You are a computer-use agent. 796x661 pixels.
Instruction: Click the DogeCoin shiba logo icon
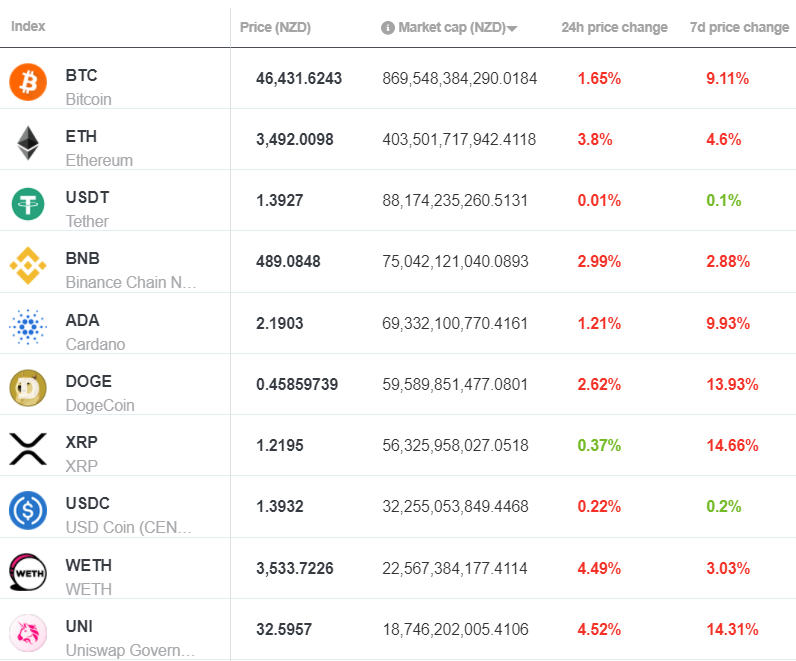pyautogui.click(x=28, y=388)
